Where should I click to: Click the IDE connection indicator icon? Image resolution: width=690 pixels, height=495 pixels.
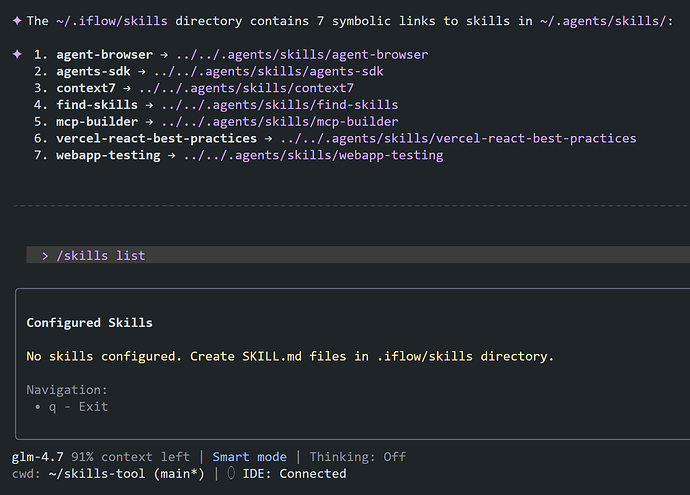coord(229,474)
